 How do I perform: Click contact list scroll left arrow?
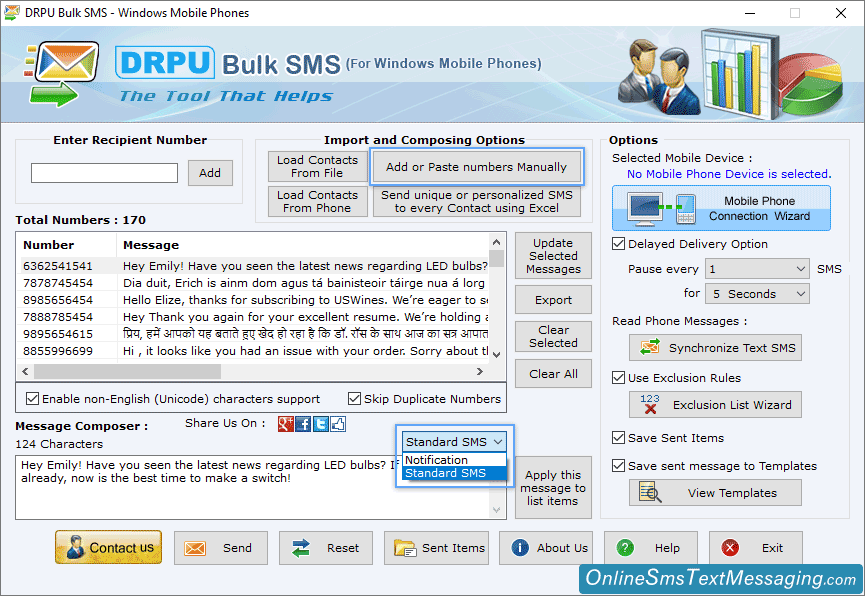tap(25, 371)
